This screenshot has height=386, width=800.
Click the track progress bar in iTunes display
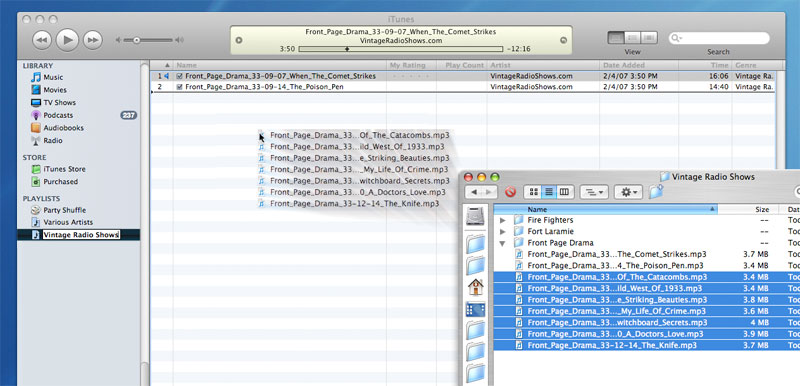coord(401,49)
